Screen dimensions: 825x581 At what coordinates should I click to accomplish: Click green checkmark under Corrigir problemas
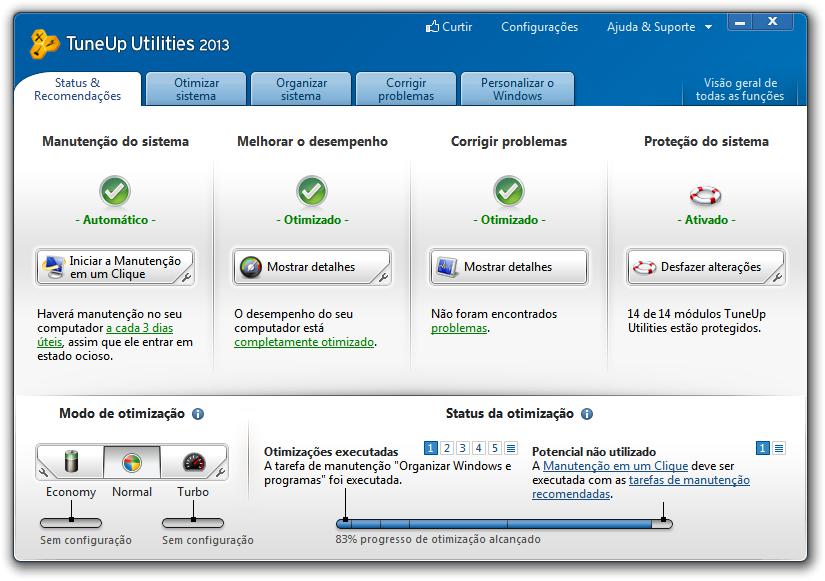509,191
